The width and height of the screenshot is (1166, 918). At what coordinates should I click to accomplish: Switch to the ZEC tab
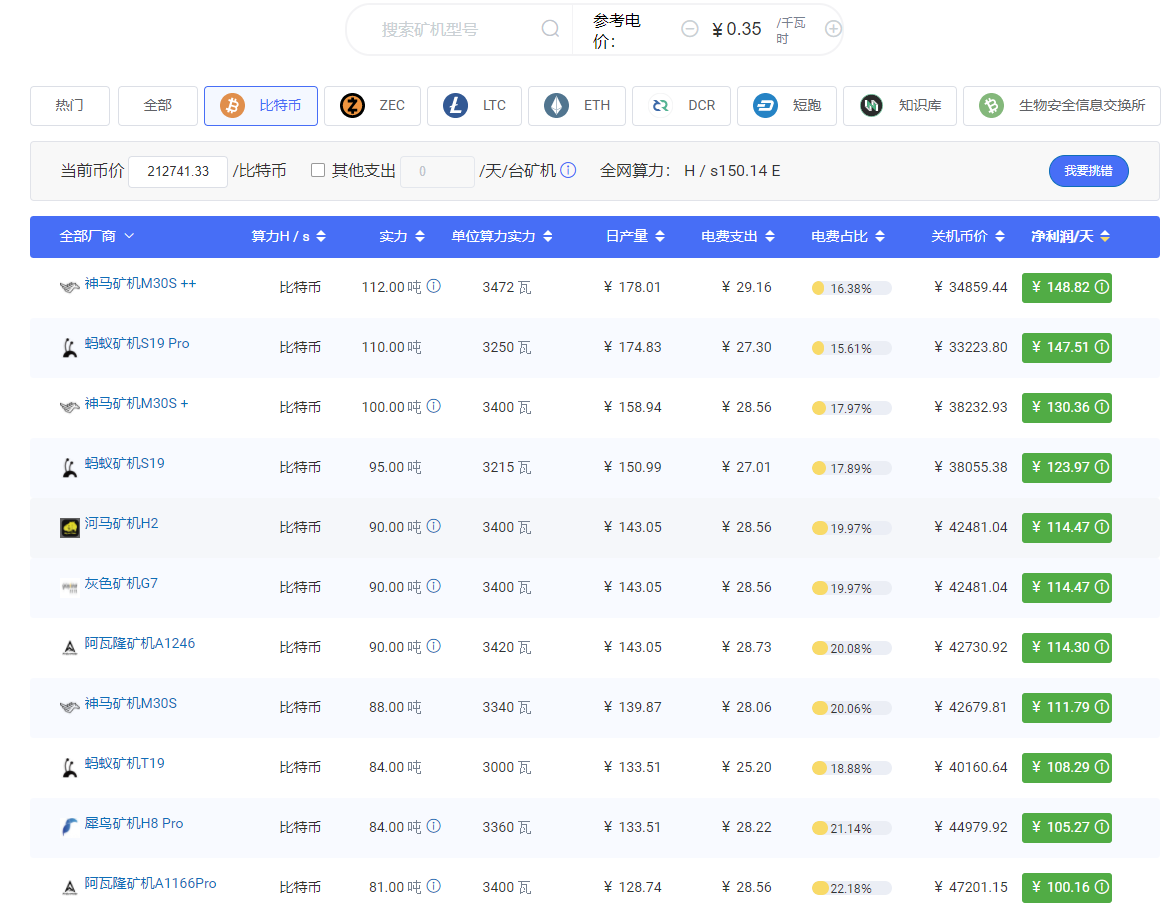tap(373, 106)
